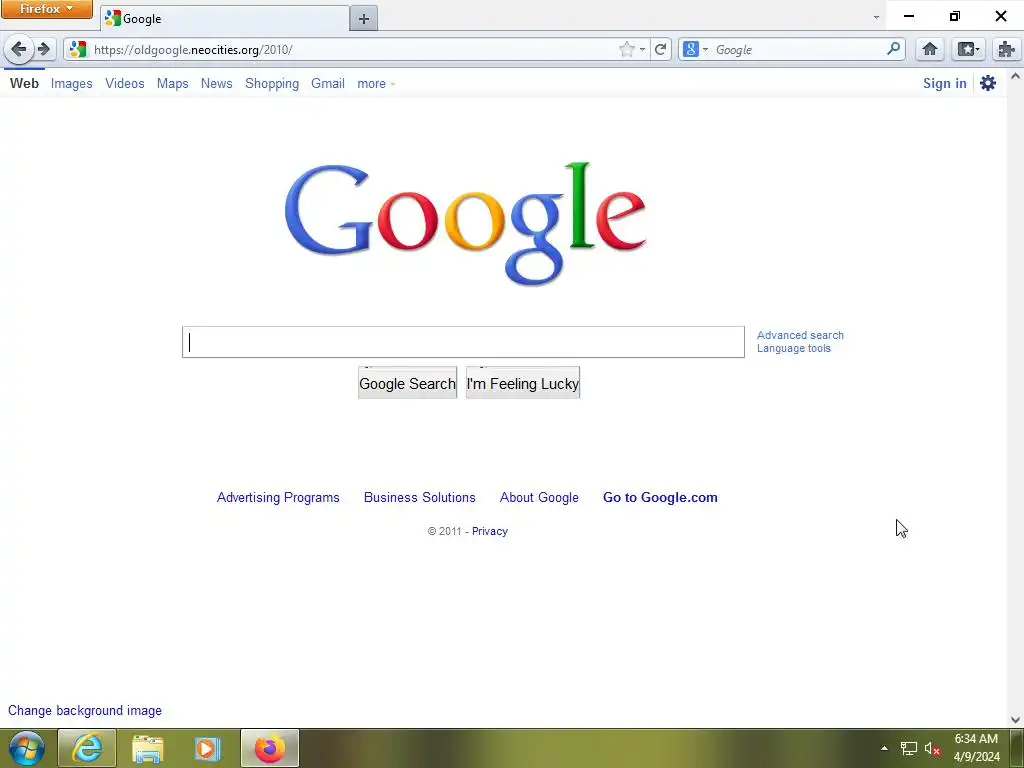1024x768 pixels.
Task: Open Windows Explorer folder on the taskbar
Action: (148, 748)
